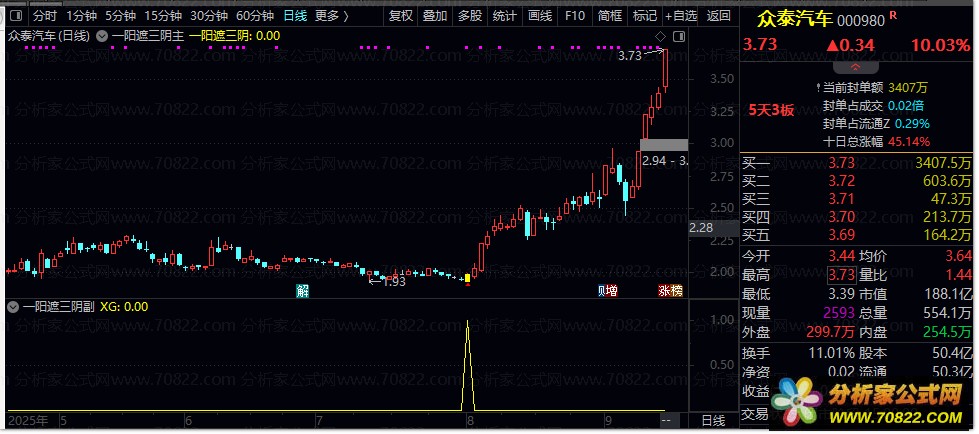Toggle the right info panel icon

[679, 37]
